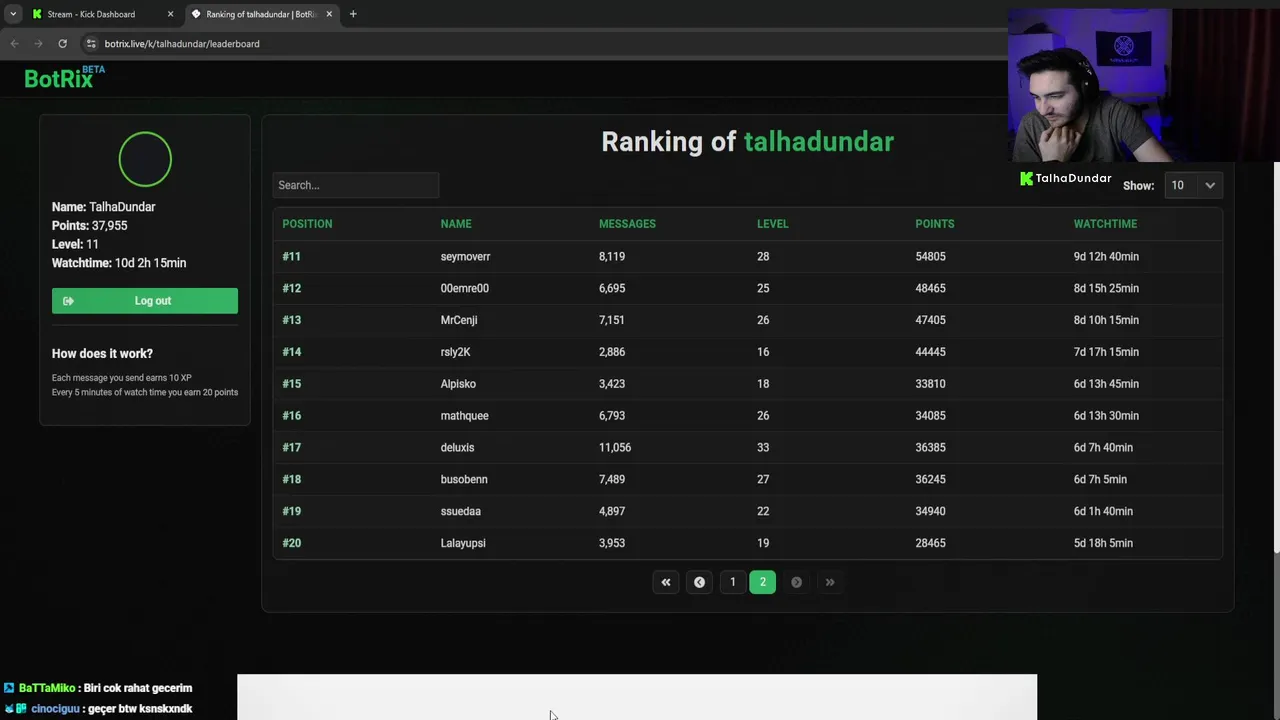
Task: Click POINTS column header
Action: click(935, 224)
